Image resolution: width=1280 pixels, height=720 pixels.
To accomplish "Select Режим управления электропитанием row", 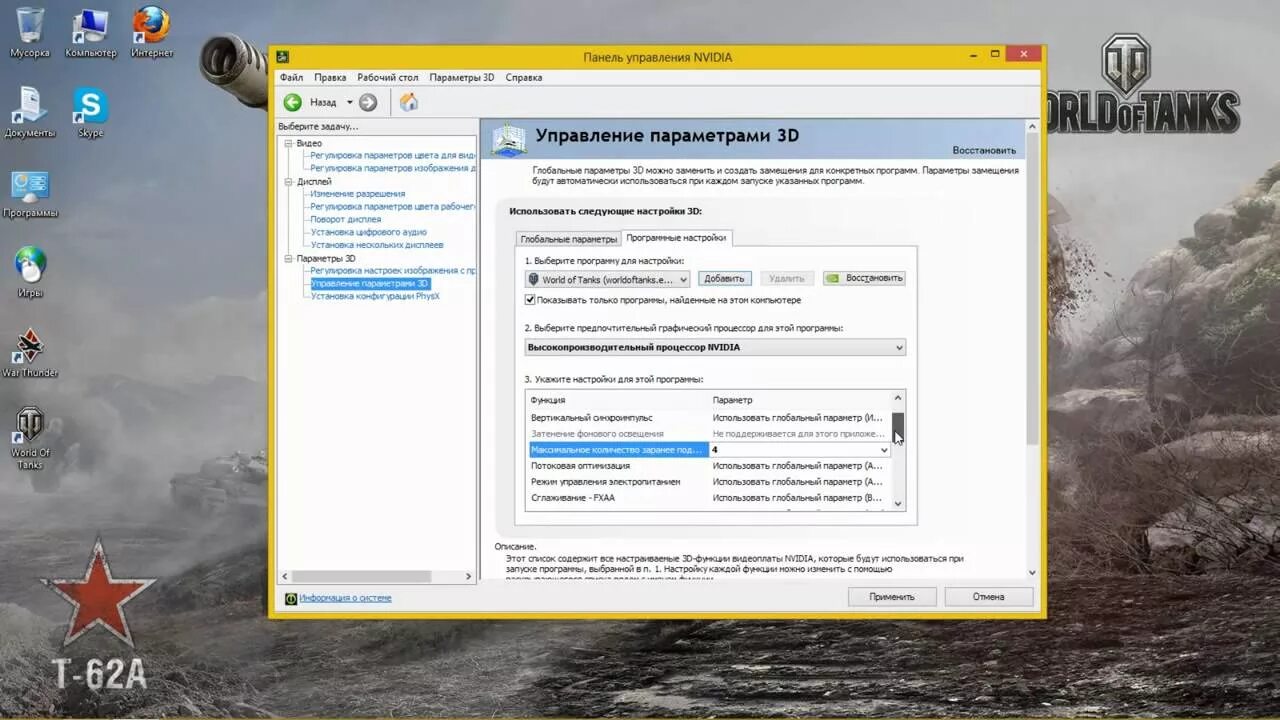I will click(x=709, y=482).
